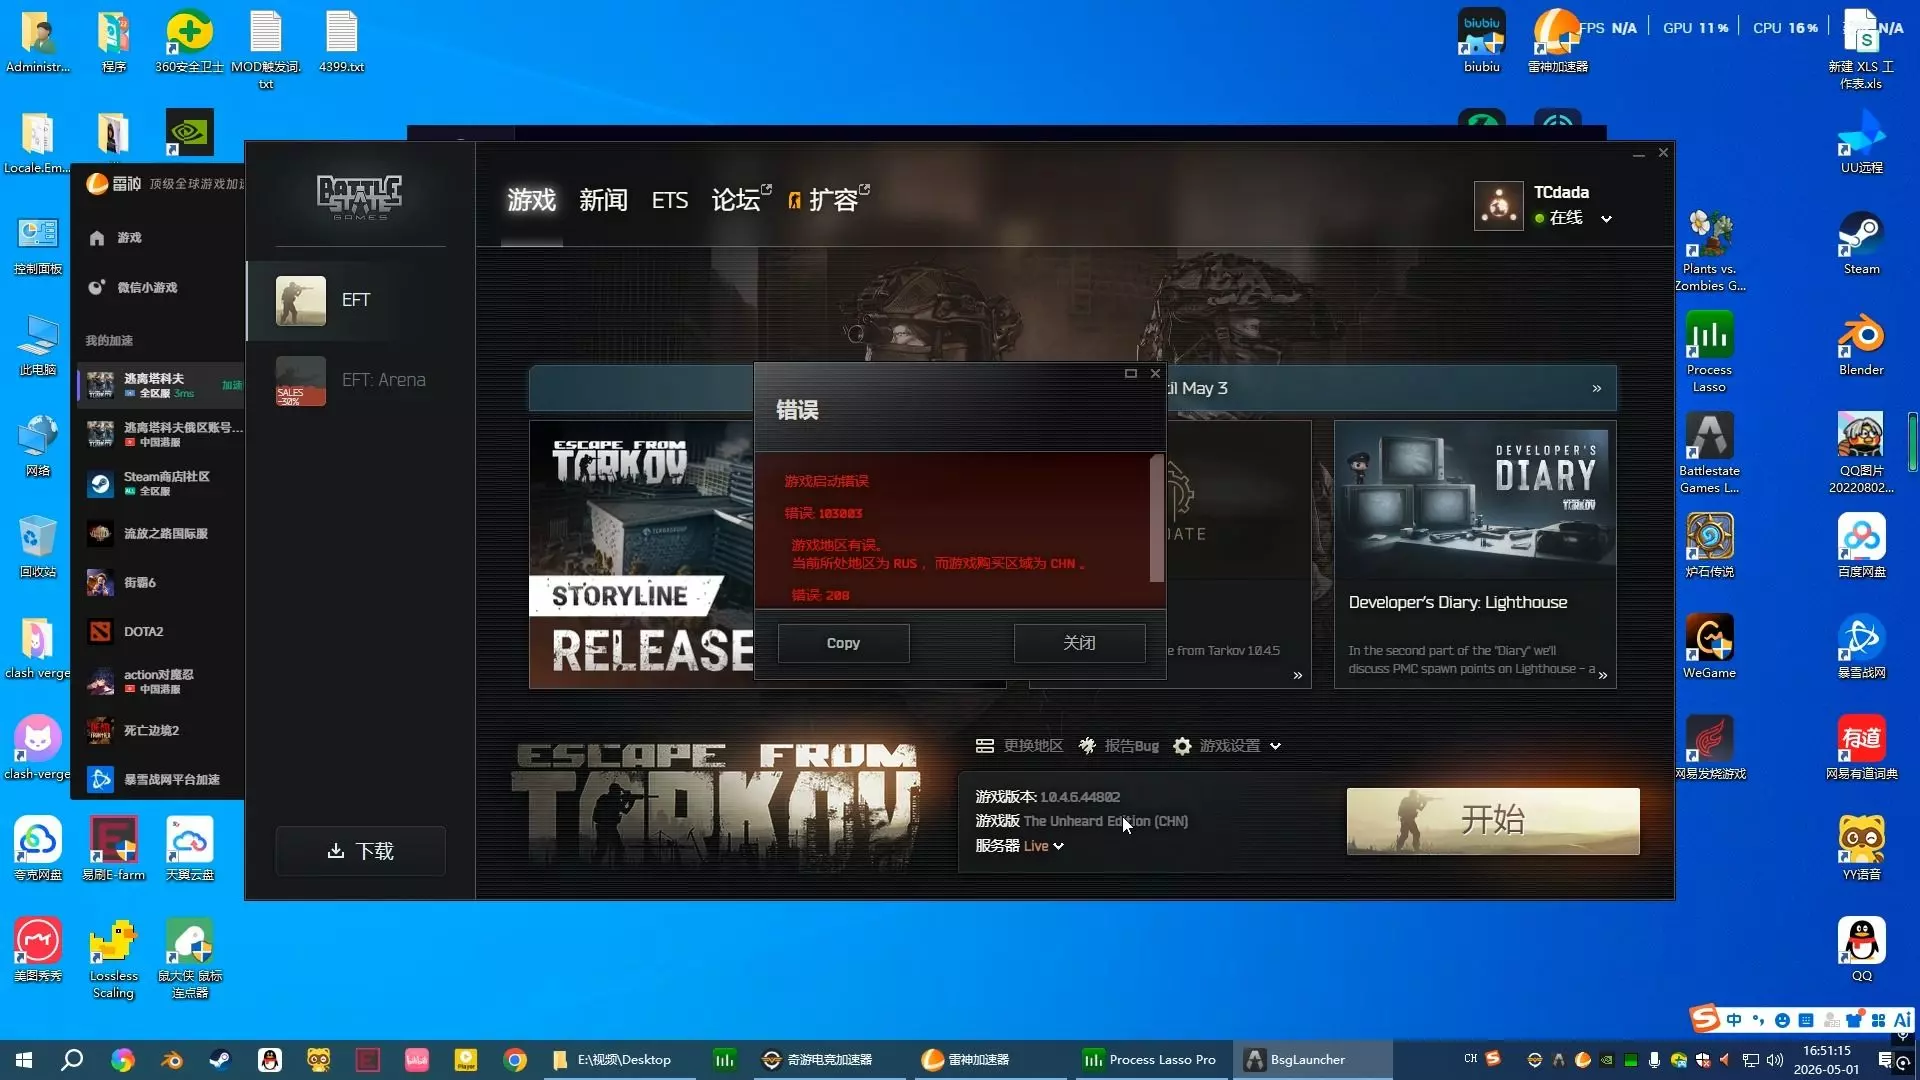Viewport: 1920px width, 1080px height.
Task: Click 更换地区 change region link
Action: pos(1020,746)
